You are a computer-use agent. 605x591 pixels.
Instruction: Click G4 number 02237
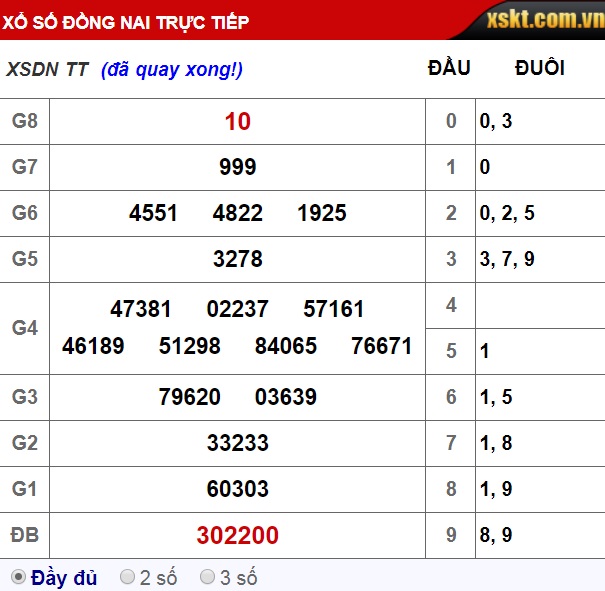pos(237,309)
